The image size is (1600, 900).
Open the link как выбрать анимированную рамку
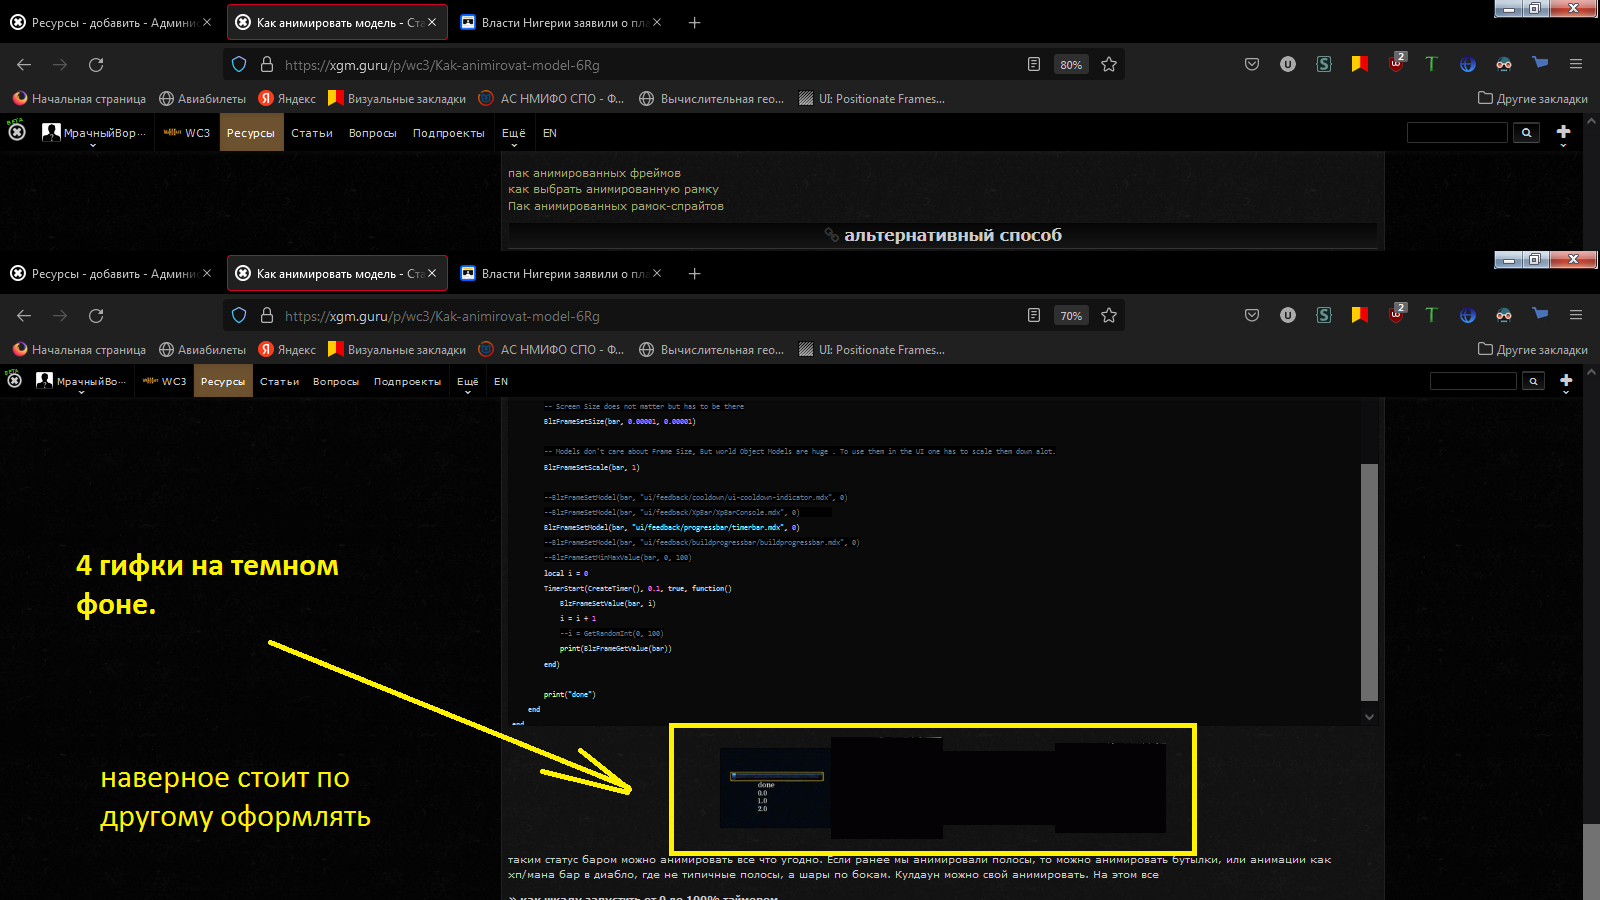[x=613, y=189]
